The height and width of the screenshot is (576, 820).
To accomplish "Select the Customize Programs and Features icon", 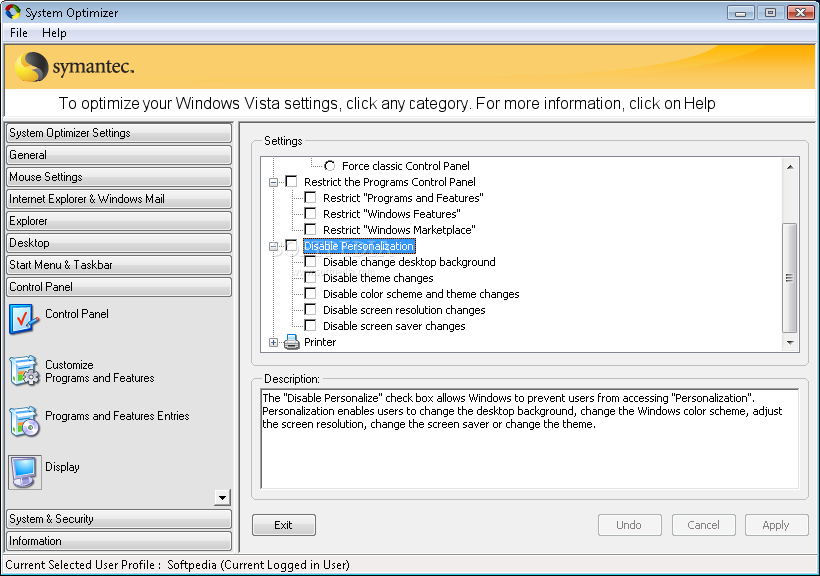I will (x=25, y=371).
